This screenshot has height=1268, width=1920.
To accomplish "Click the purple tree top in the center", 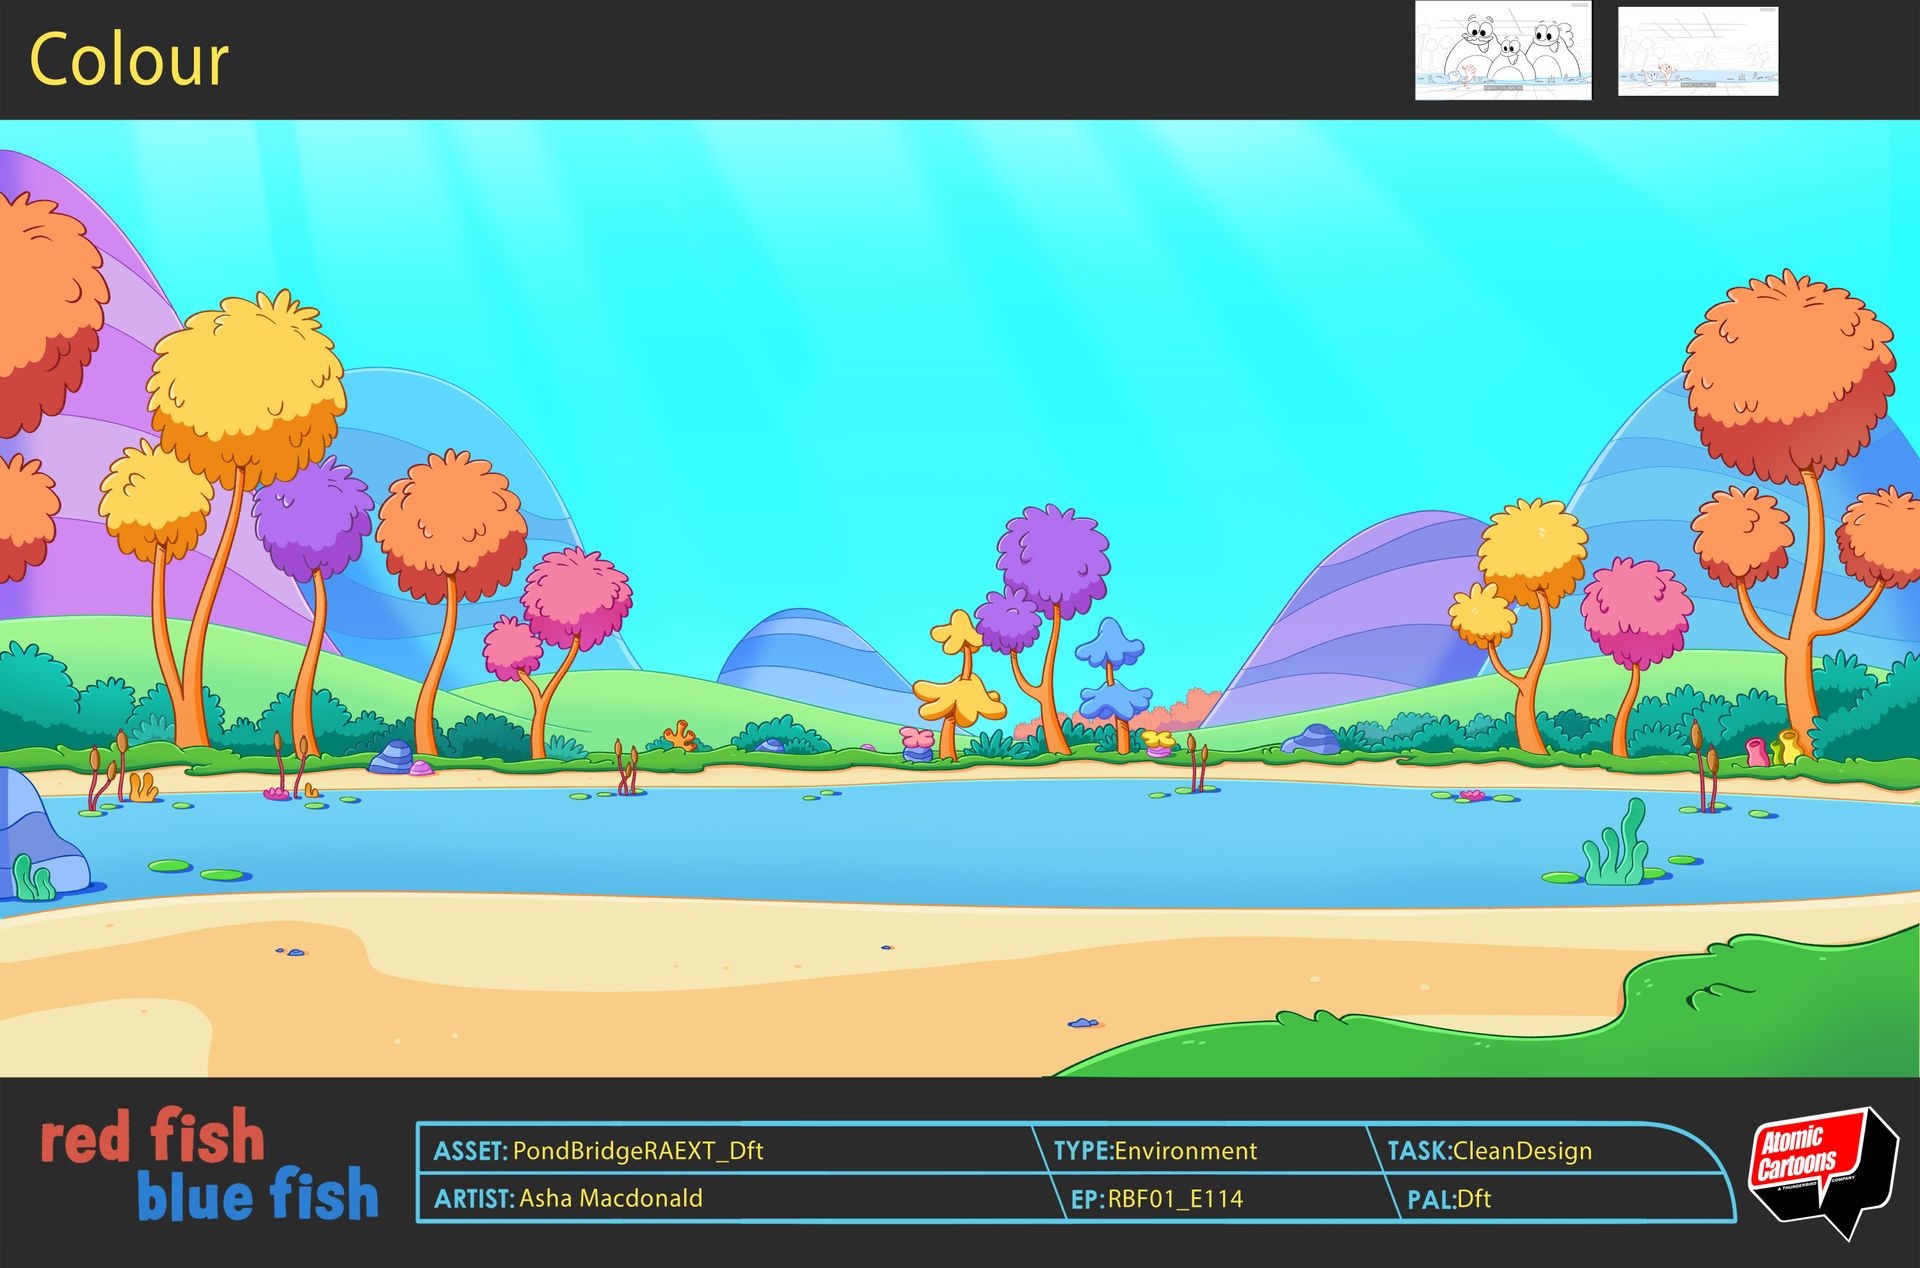I will tap(1053, 557).
